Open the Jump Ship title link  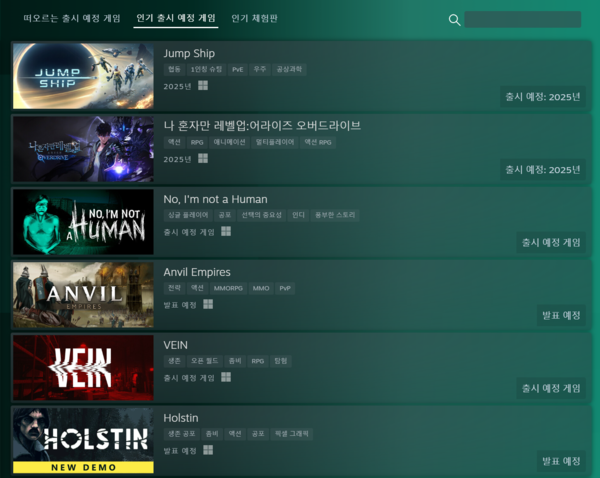189,53
